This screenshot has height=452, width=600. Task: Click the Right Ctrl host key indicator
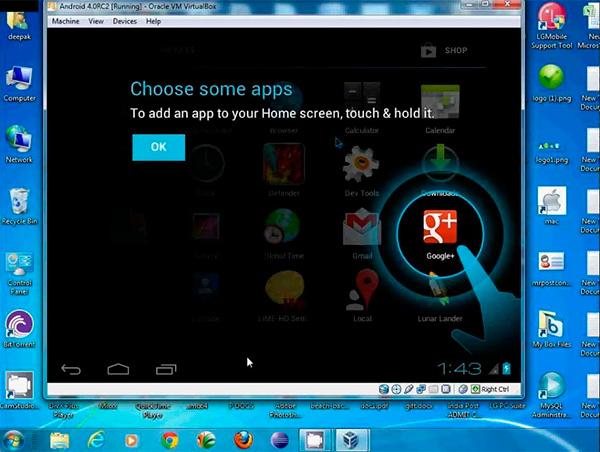pyautogui.click(x=495, y=389)
